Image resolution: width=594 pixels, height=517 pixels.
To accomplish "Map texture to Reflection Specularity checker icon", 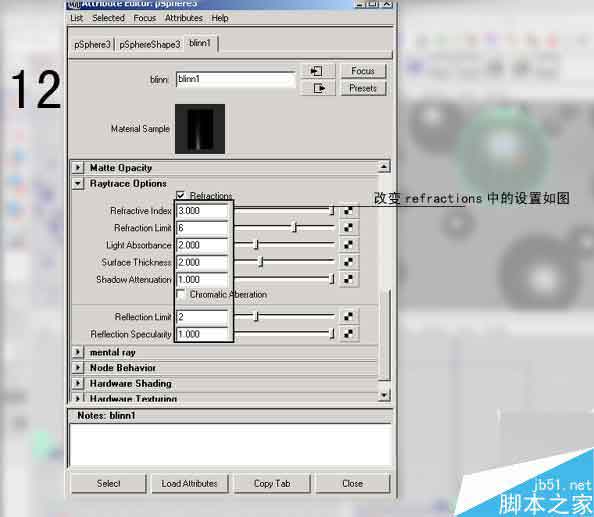I will point(348,334).
